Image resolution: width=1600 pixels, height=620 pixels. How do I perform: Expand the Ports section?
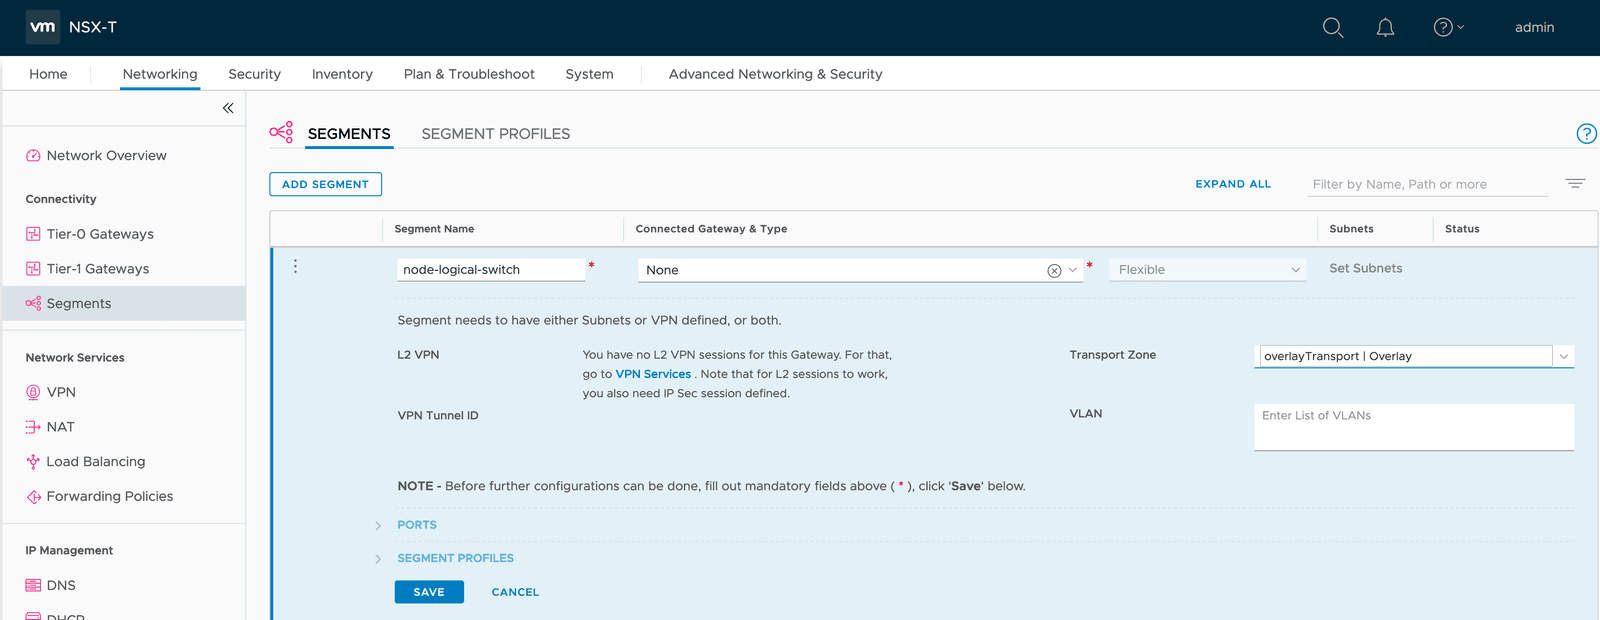(417, 525)
